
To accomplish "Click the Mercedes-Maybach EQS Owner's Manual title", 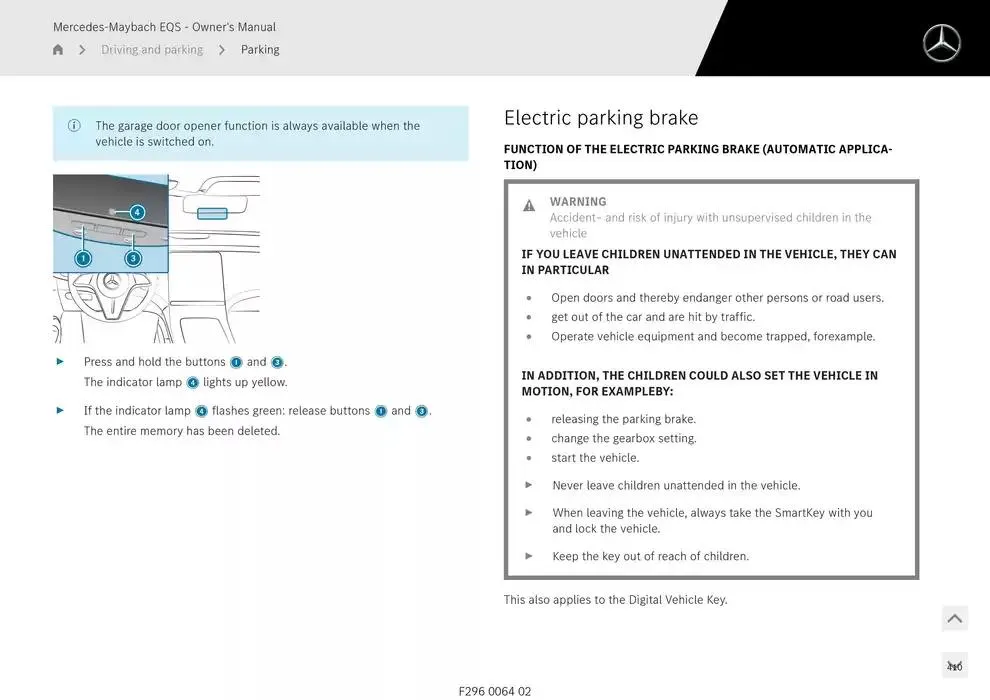I will [x=164, y=27].
